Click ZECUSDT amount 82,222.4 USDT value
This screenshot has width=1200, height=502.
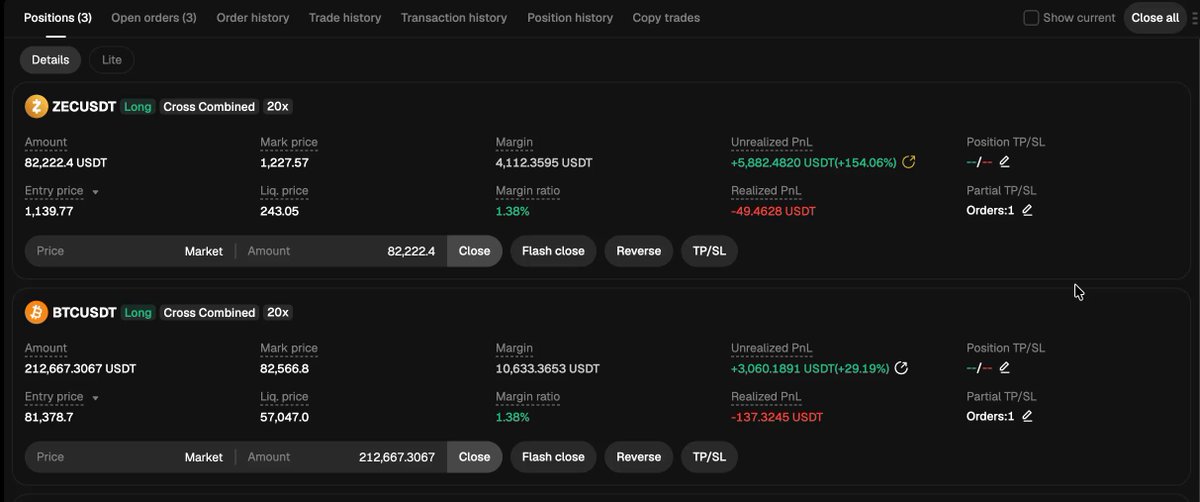pos(66,162)
